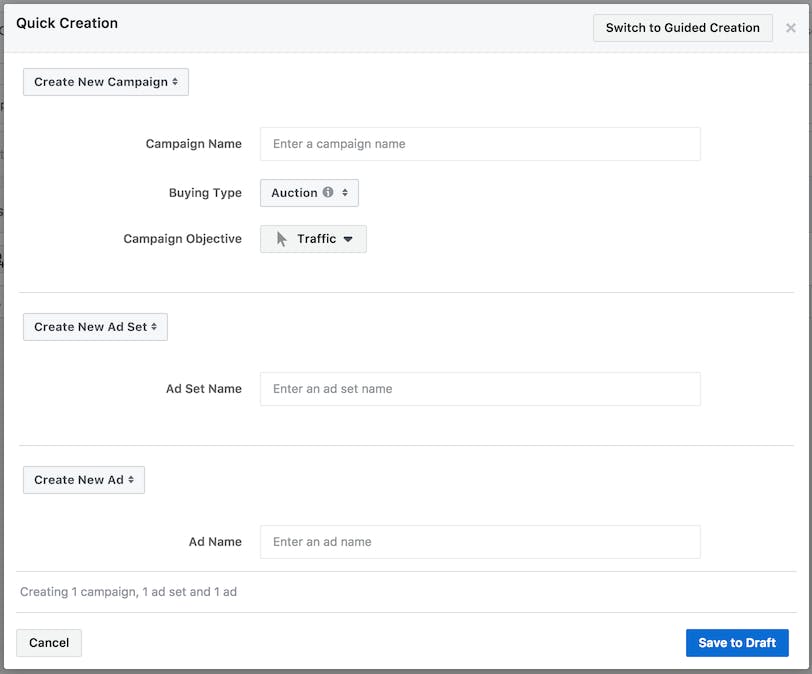Click the selector arrows in Buying Type

(345, 193)
